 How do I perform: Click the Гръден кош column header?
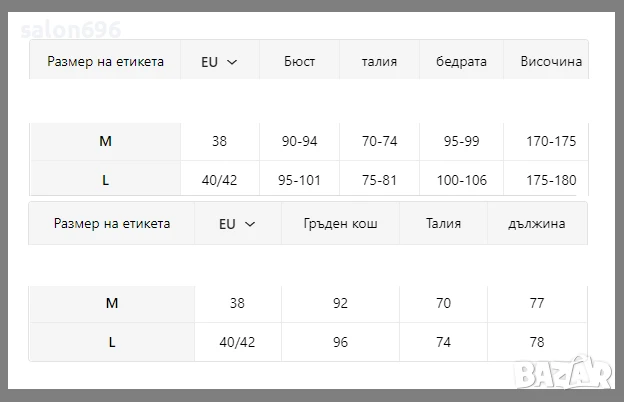(340, 224)
